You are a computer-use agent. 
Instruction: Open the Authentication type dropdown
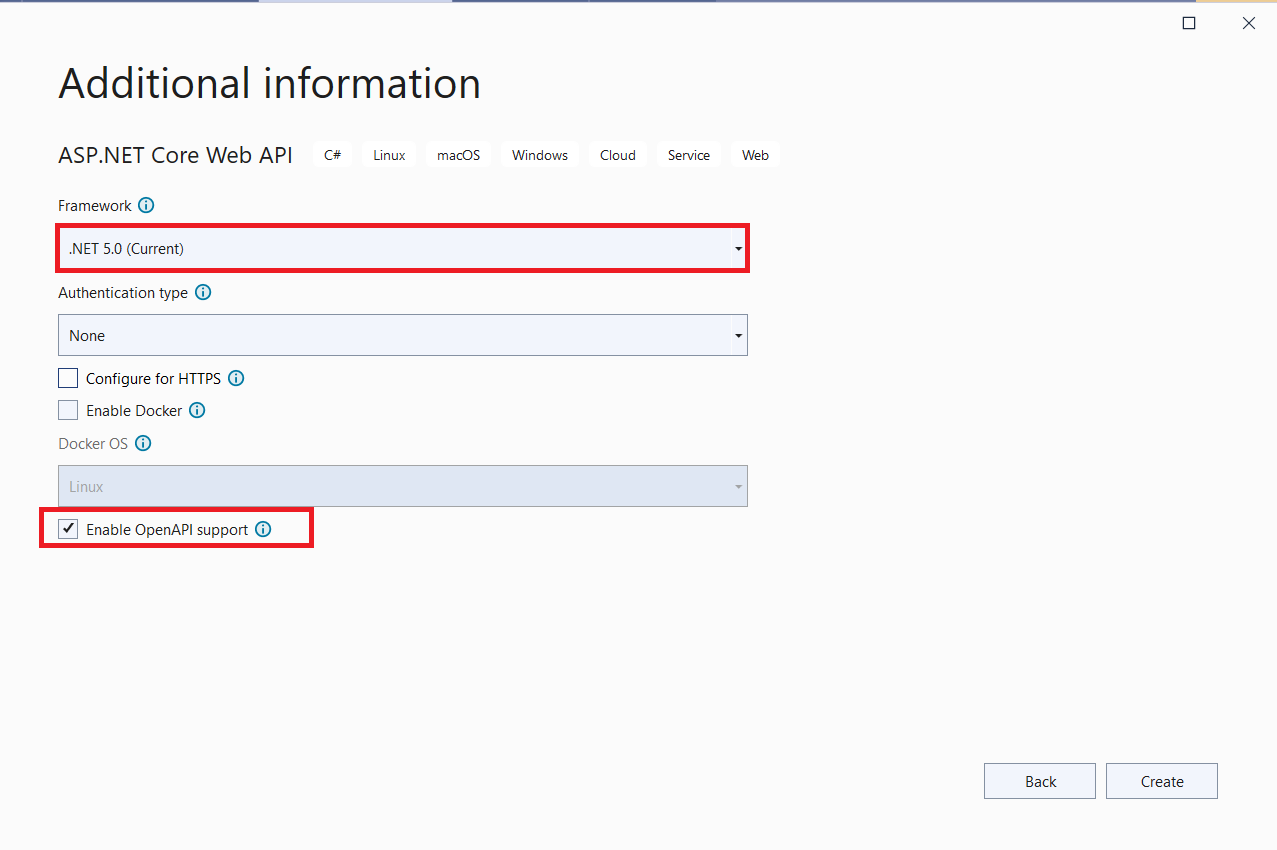coord(738,335)
